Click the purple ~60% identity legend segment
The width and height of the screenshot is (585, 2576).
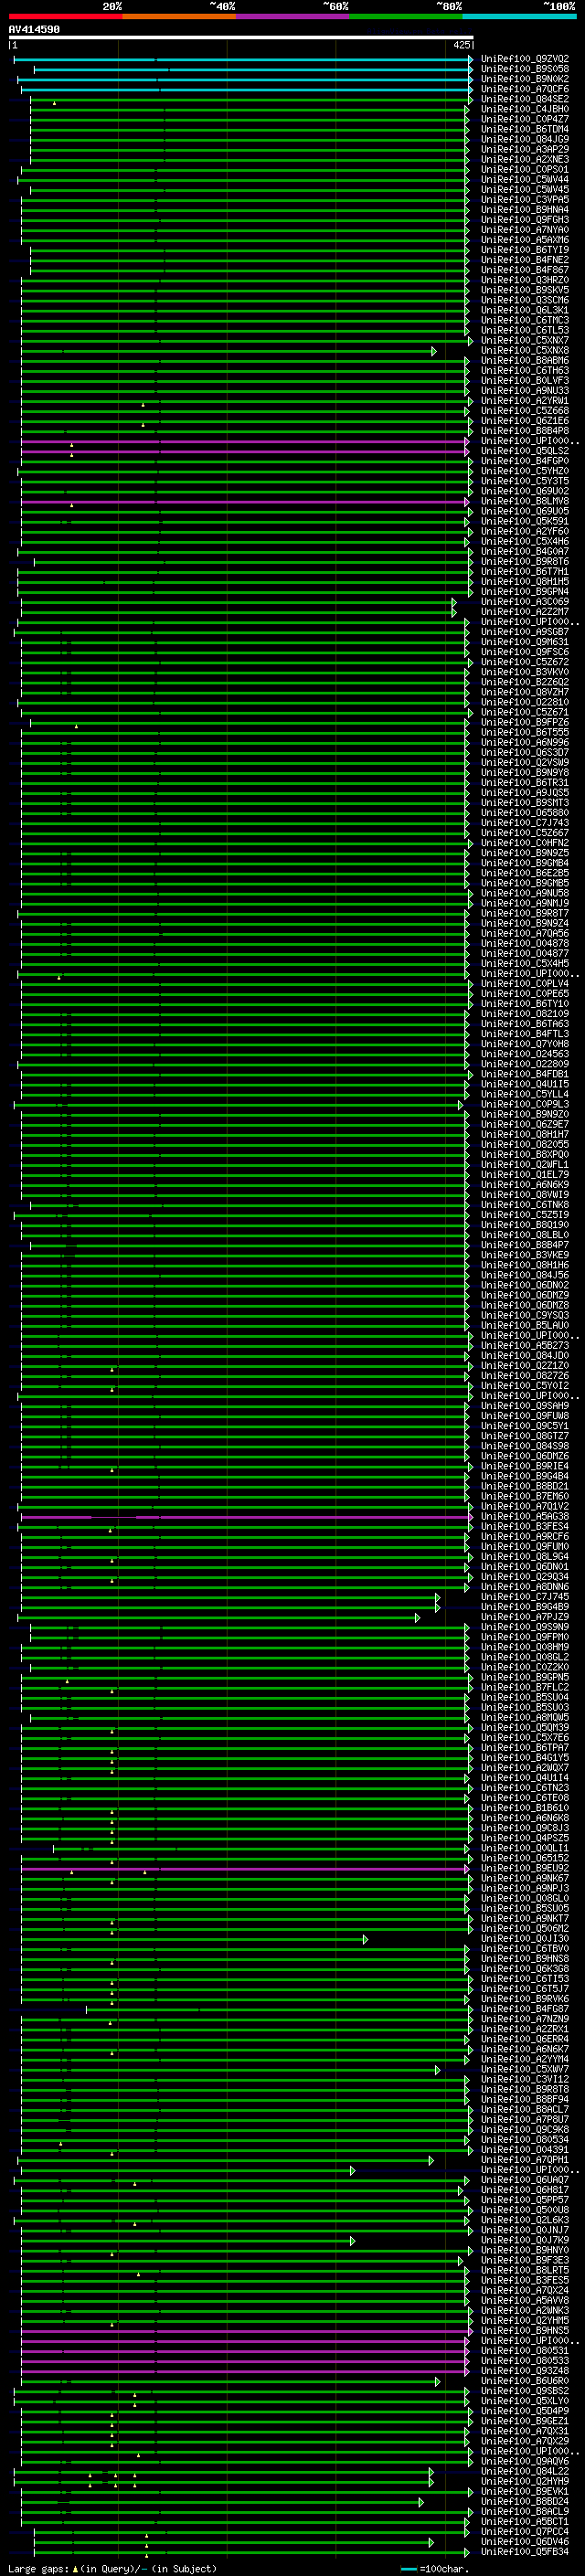(293, 16)
